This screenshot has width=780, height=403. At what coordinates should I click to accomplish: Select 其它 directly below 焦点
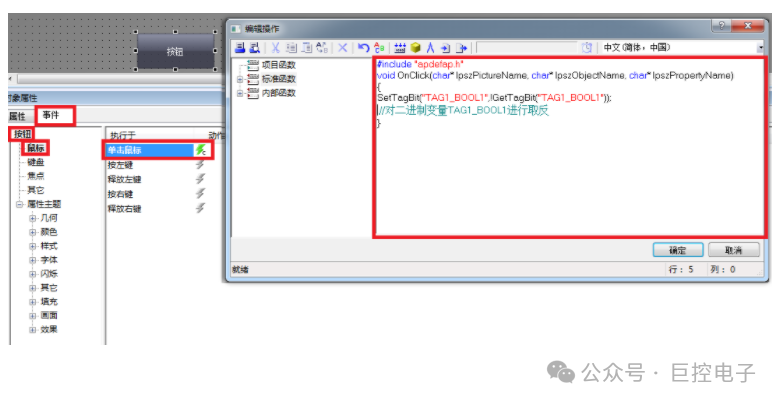tap(36, 190)
